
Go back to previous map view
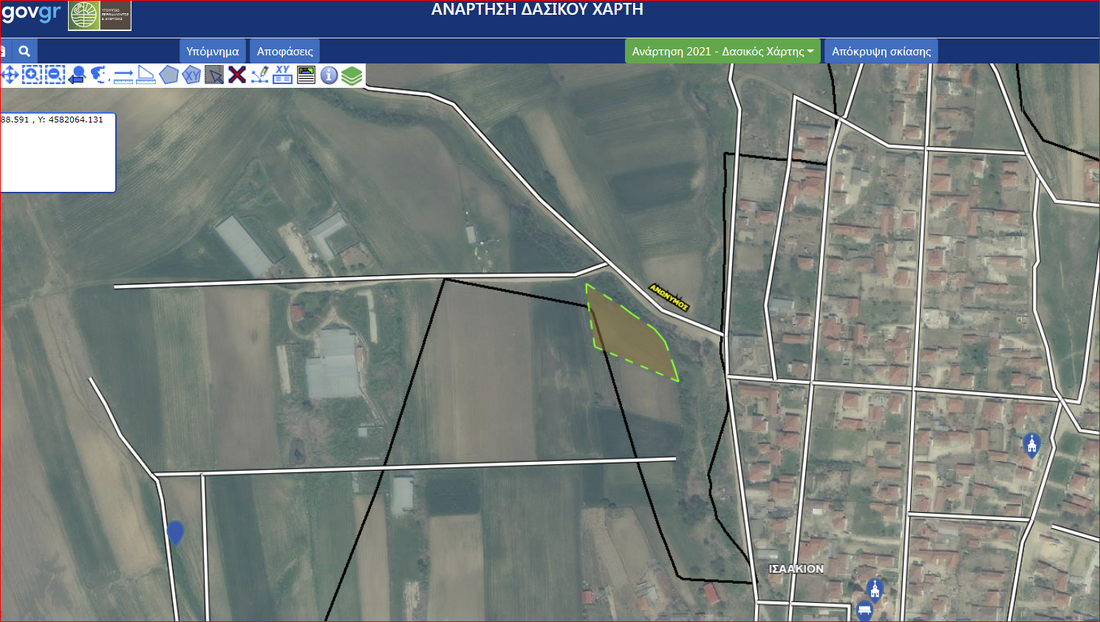click(77, 75)
